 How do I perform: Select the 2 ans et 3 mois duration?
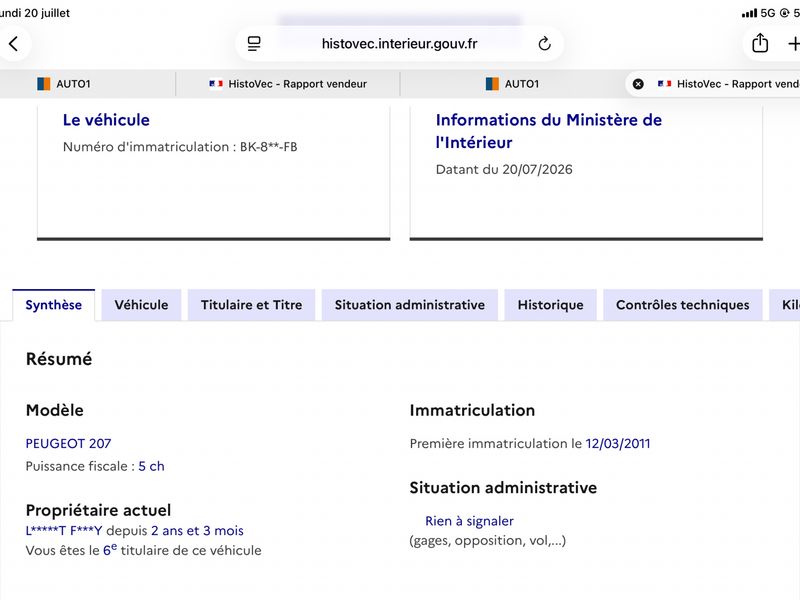[197, 531]
